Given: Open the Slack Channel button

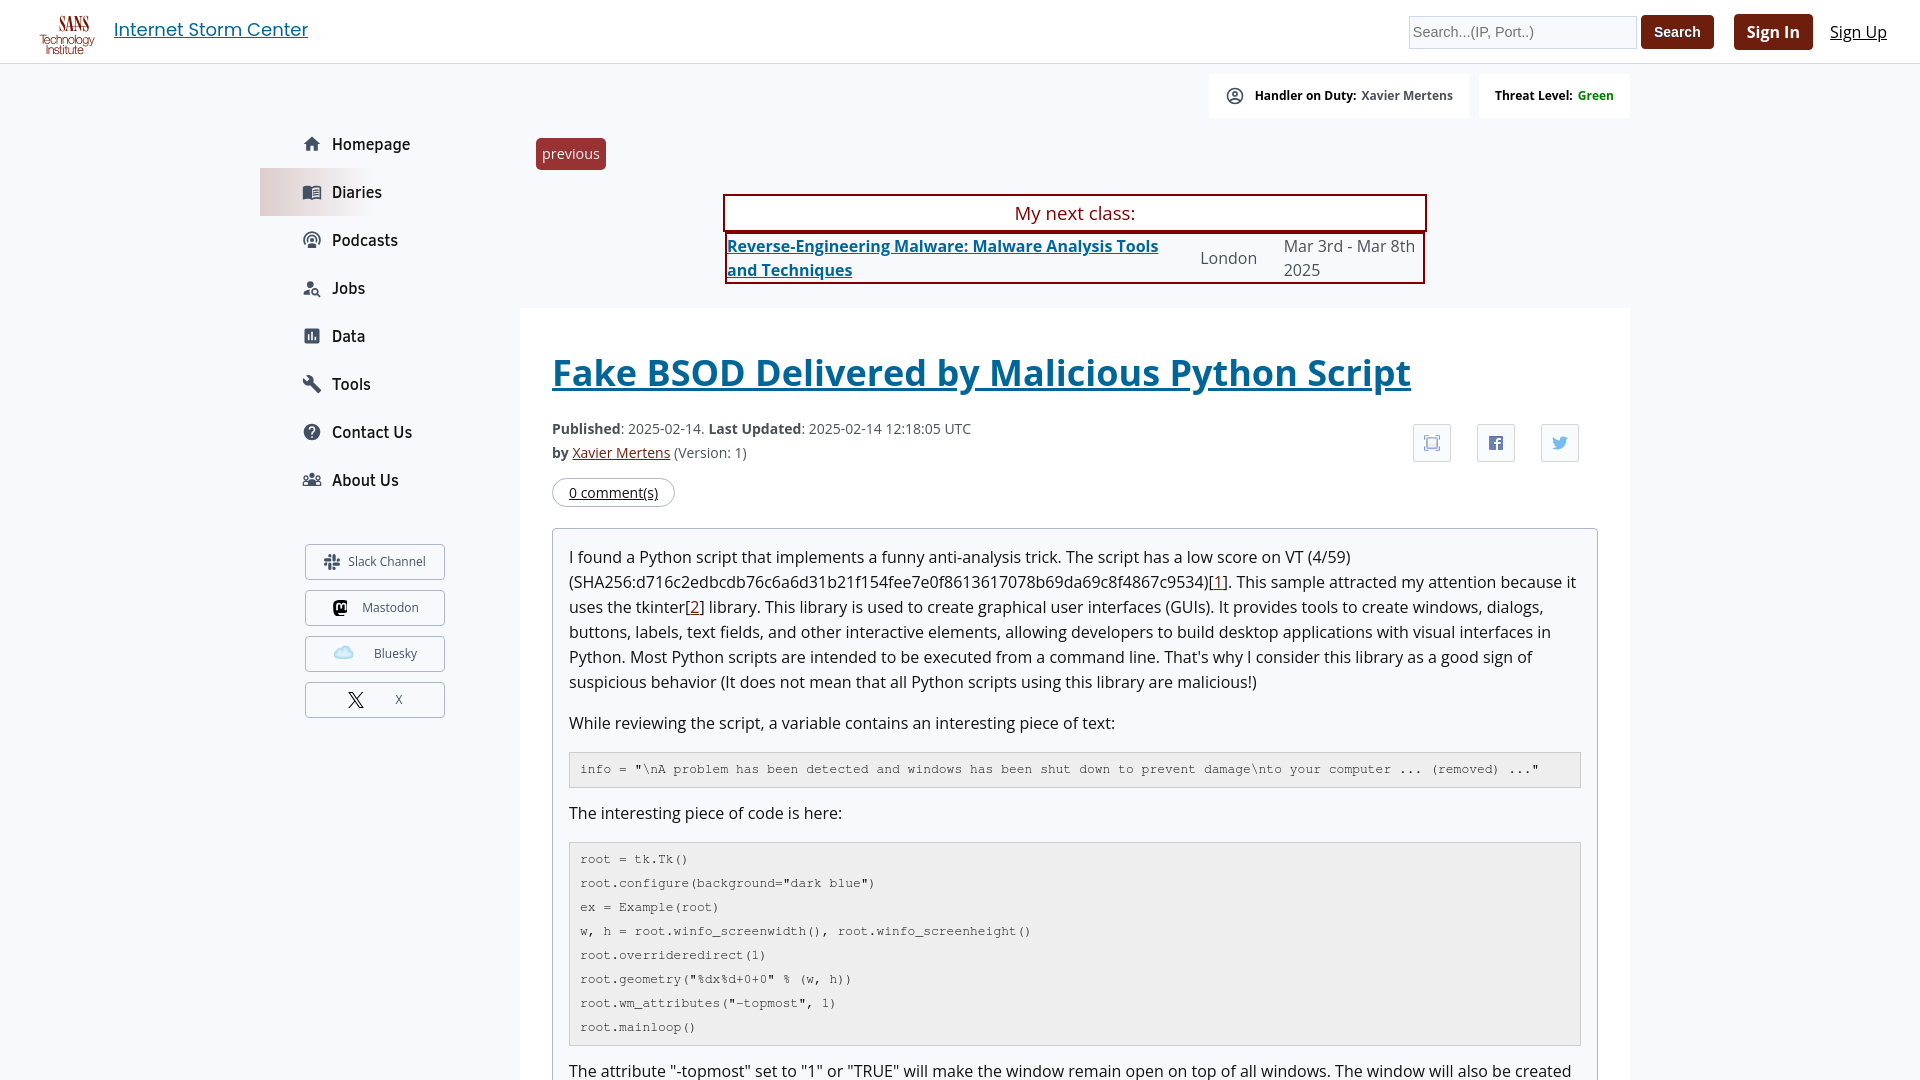Looking at the screenshot, I should (x=375, y=562).
